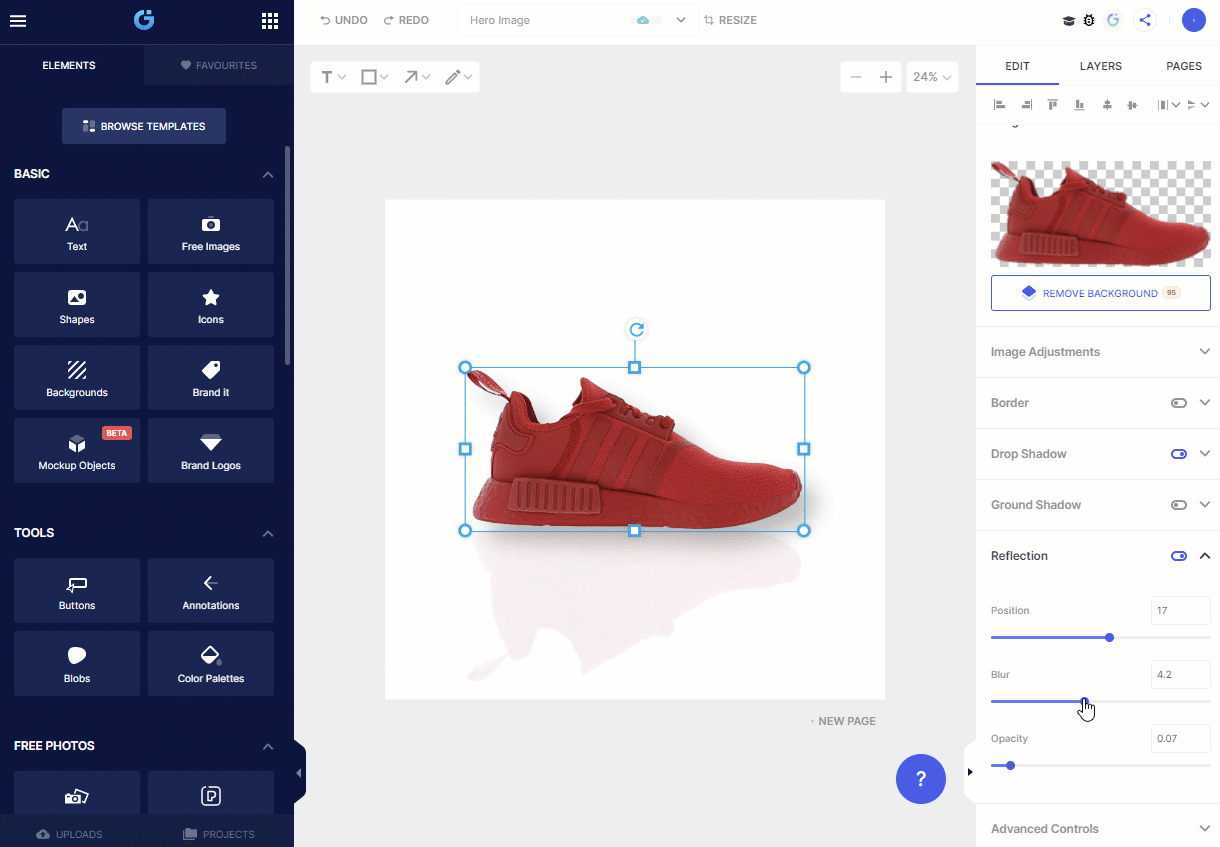Click Remove Background button
This screenshot has width=1220, height=847.
point(1101,293)
